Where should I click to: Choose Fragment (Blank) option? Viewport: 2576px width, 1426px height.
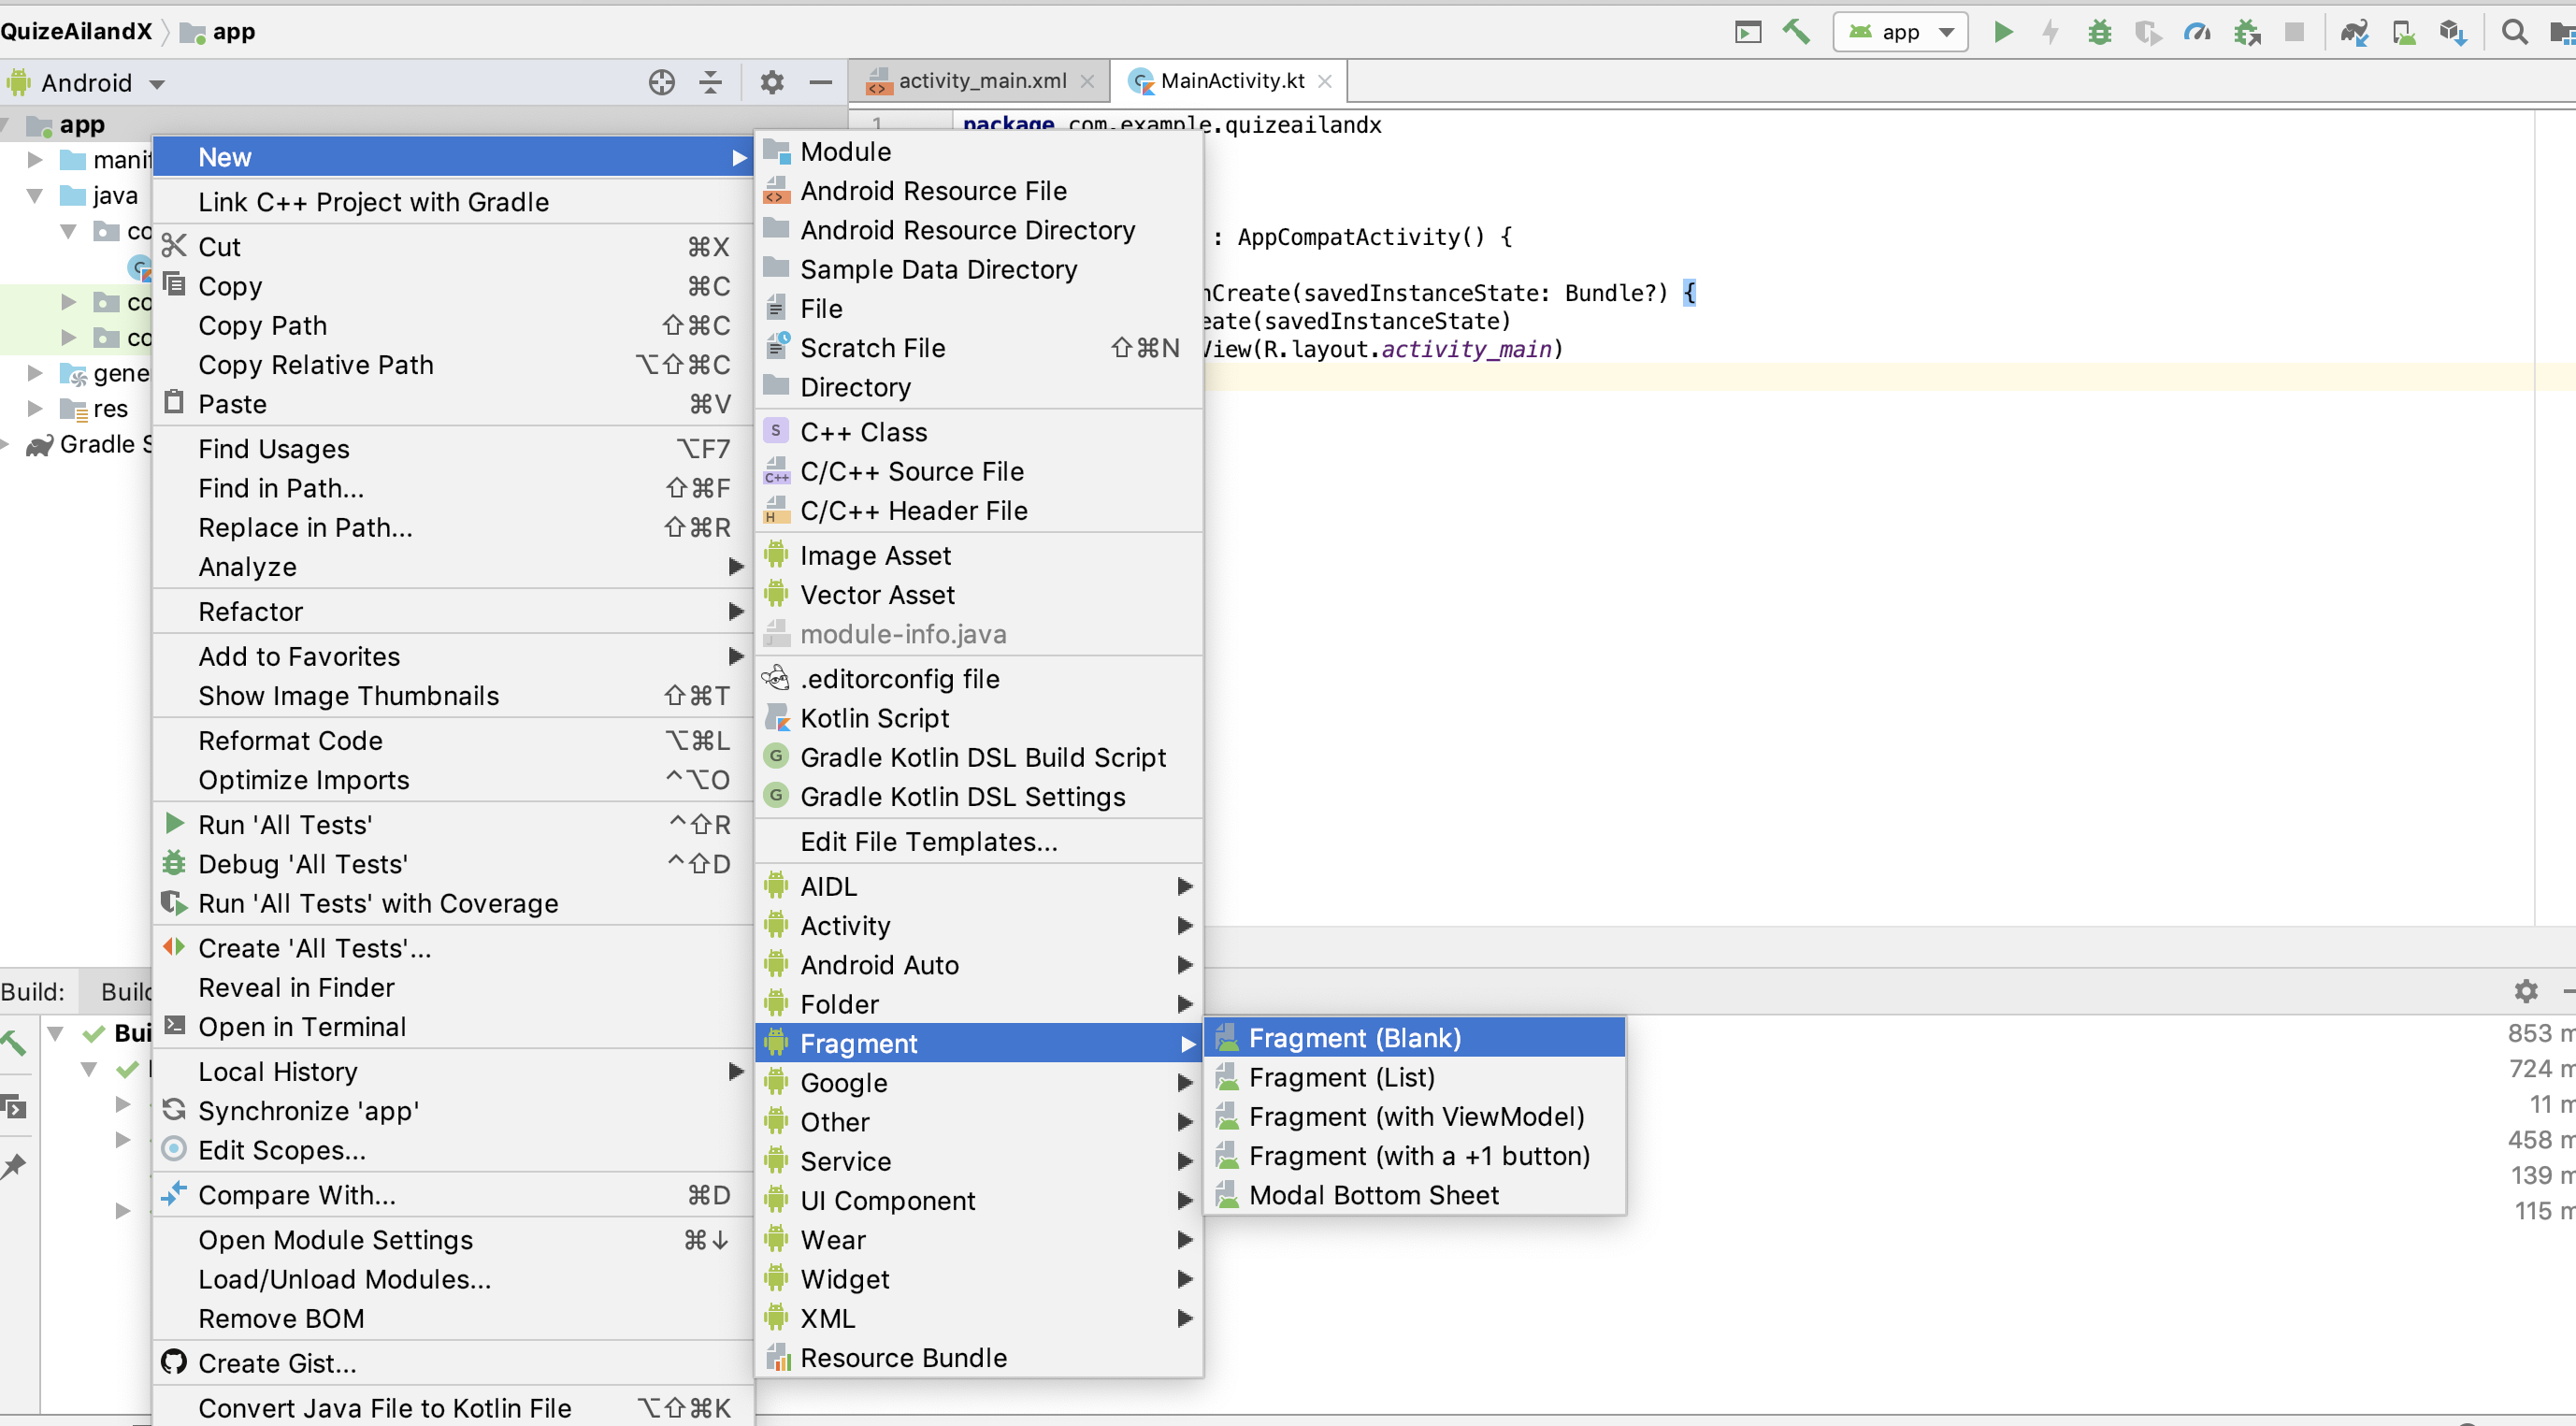click(1415, 1038)
